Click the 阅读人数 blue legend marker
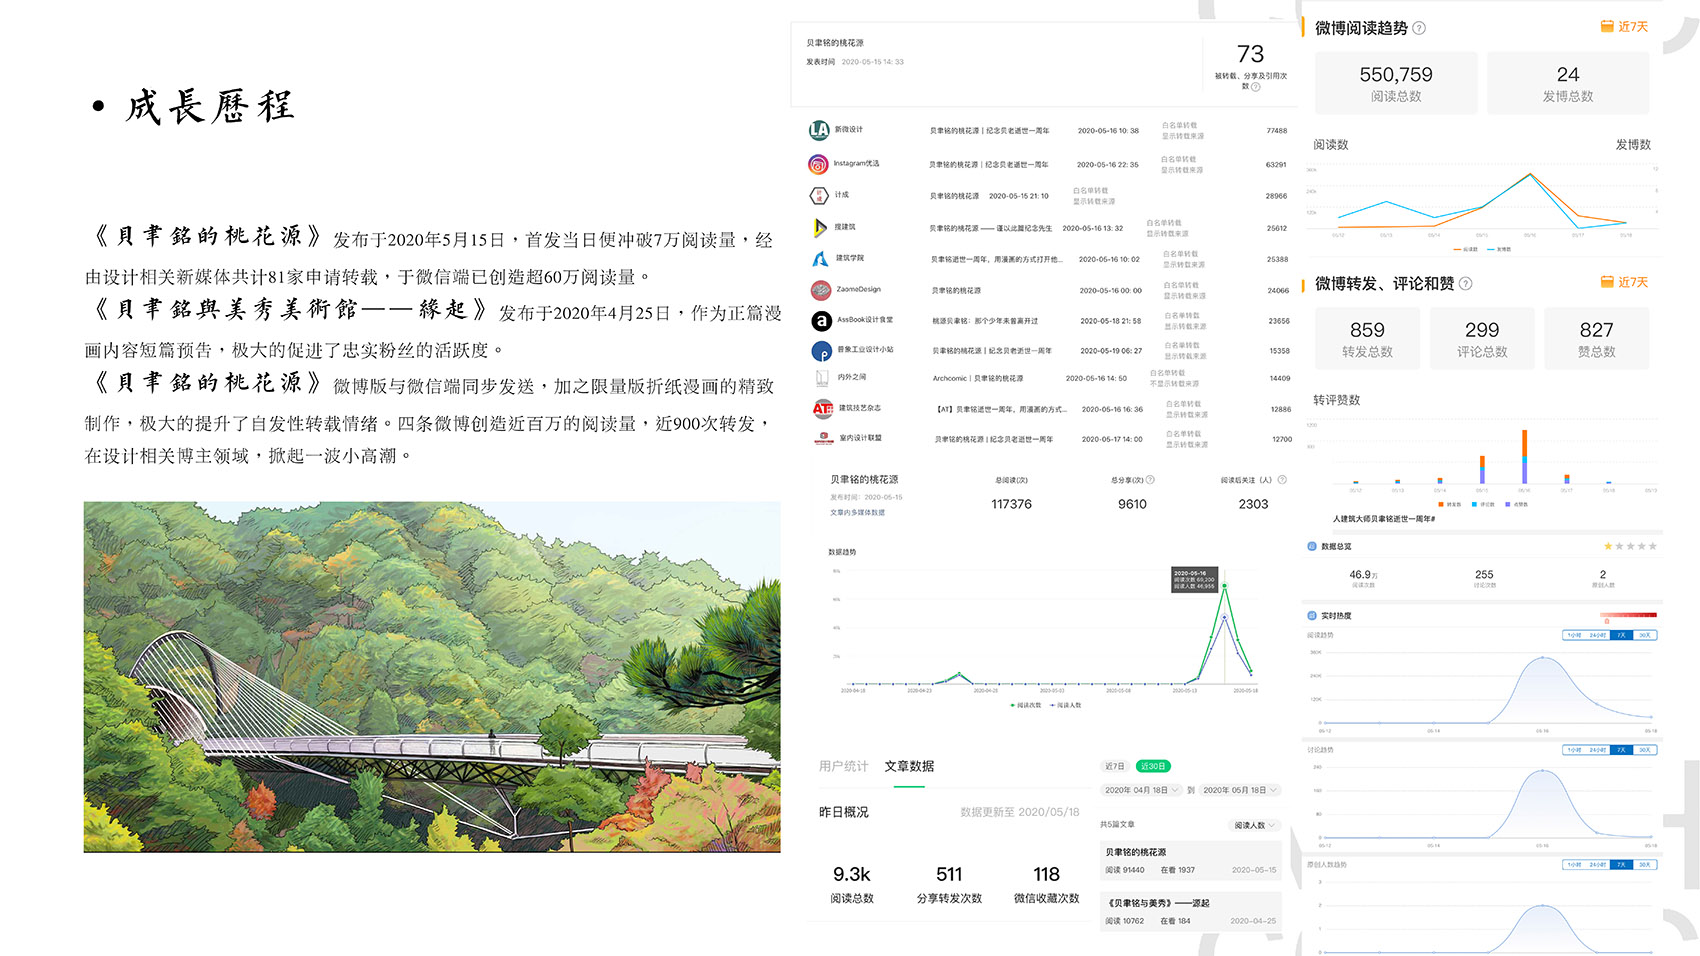The image size is (1700, 956). [x=1051, y=705]
